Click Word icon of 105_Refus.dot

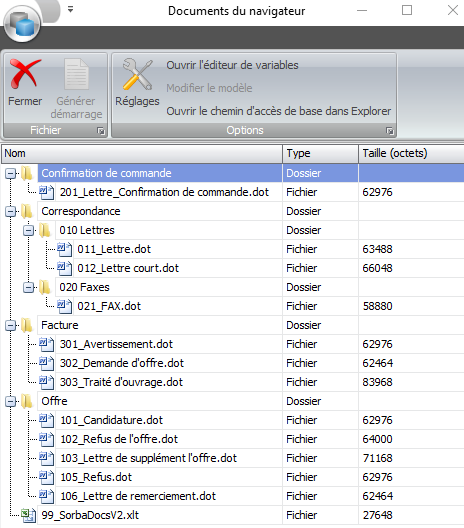[46, 477]
